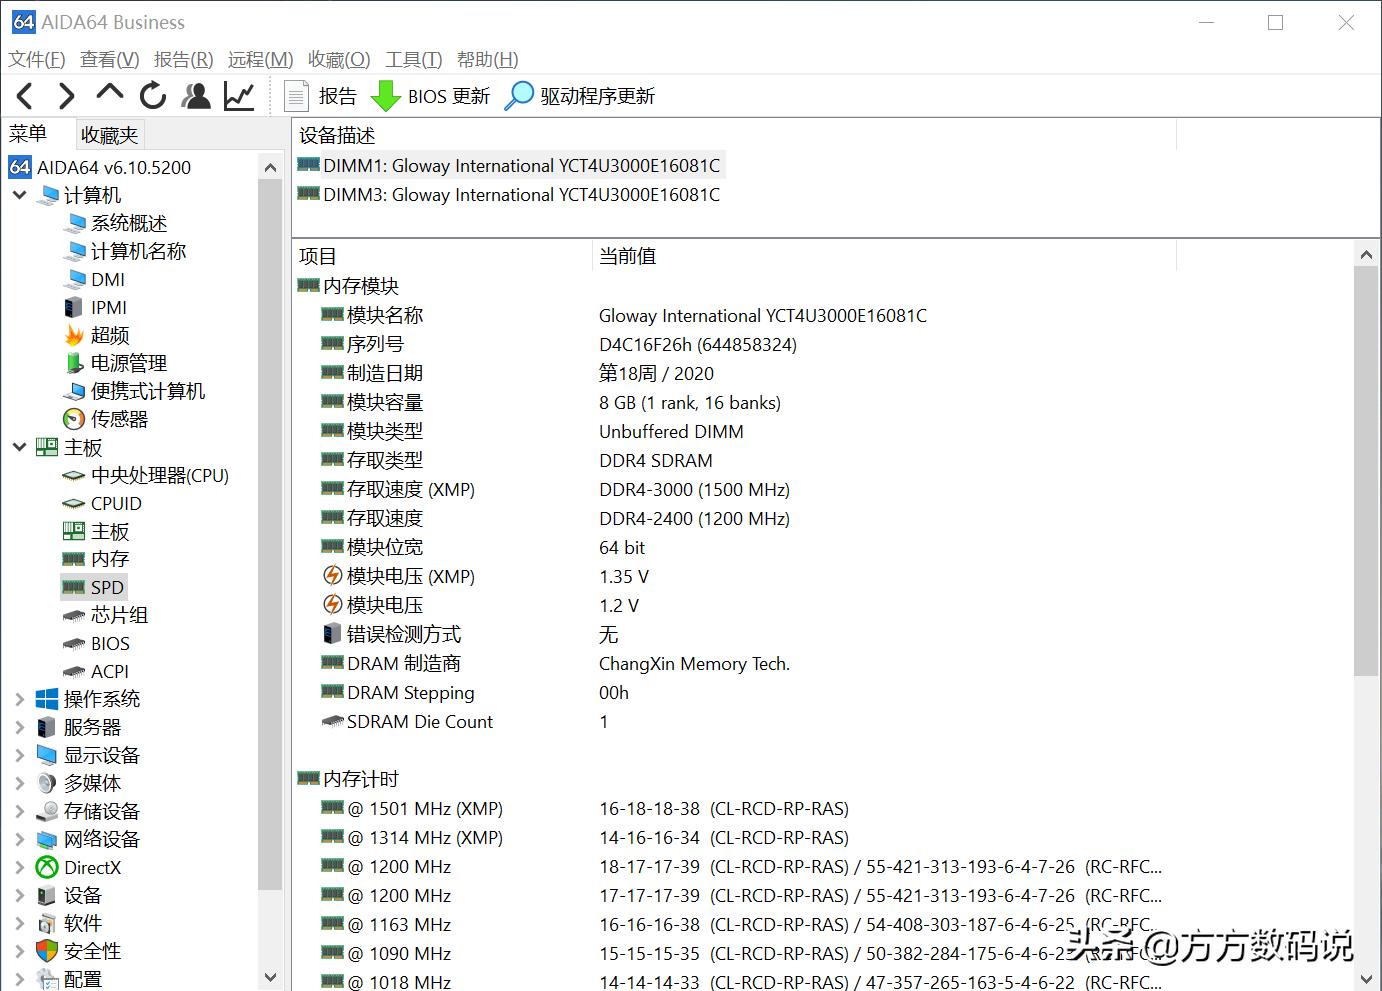1382x991 pixels.
Task: Open the 远程(M) menu
Action: coord(260,60)
